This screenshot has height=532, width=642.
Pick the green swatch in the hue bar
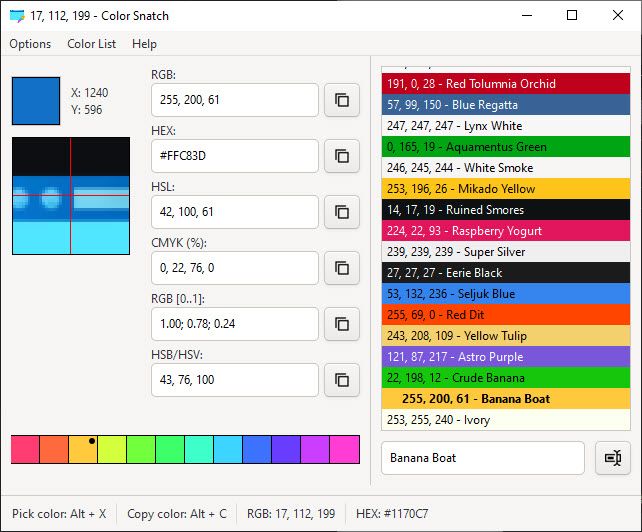(x=170, y=450)
